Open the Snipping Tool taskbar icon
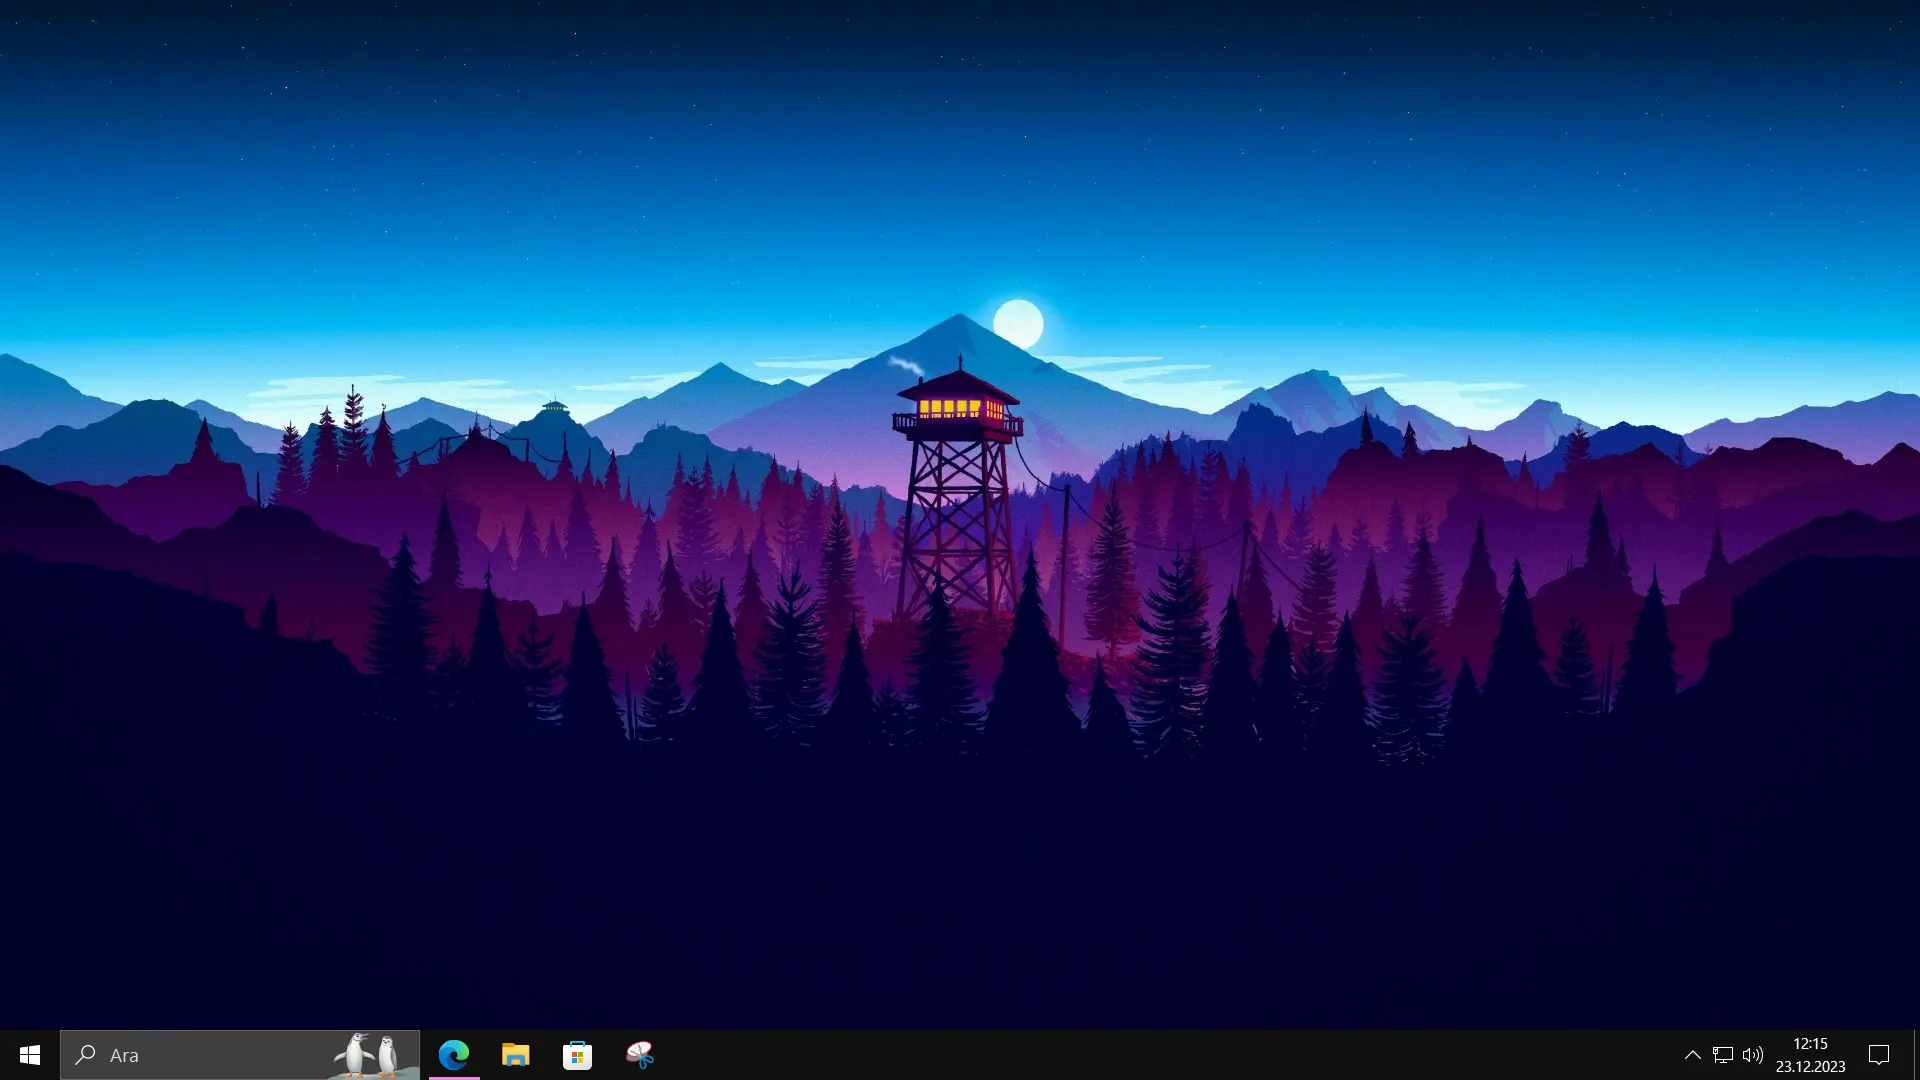This screenshot has width=1920, height=1080. coord(640,1055)
